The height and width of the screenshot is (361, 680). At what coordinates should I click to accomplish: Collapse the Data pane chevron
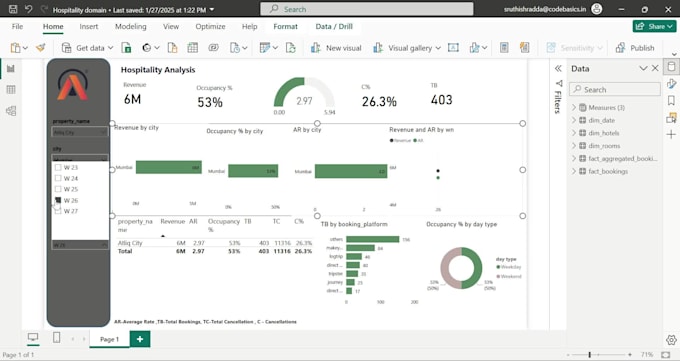pyautogui.click(x=643, y=69)
